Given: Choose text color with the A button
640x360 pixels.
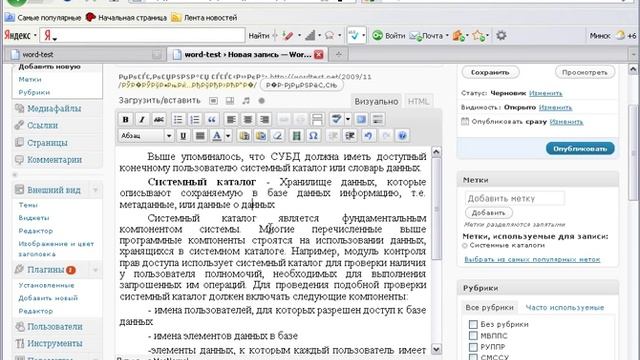Looking at the screenshot, I should pos(217,136).
